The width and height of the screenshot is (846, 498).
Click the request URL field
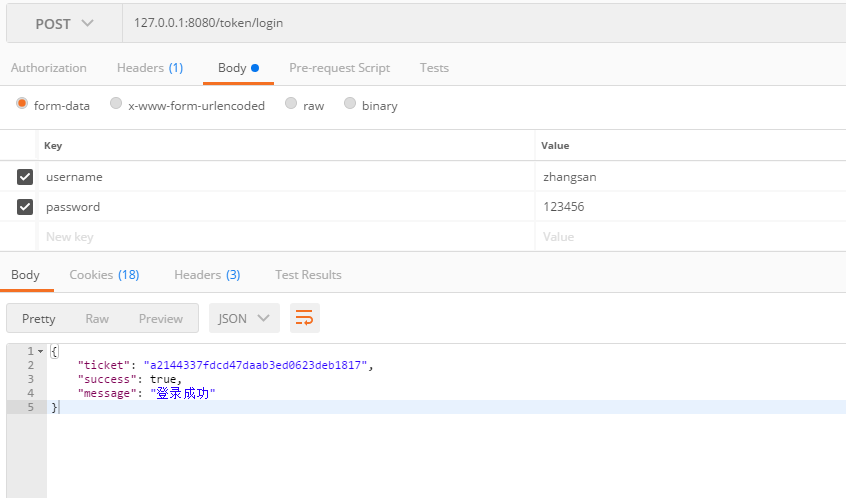click(484, 23)
